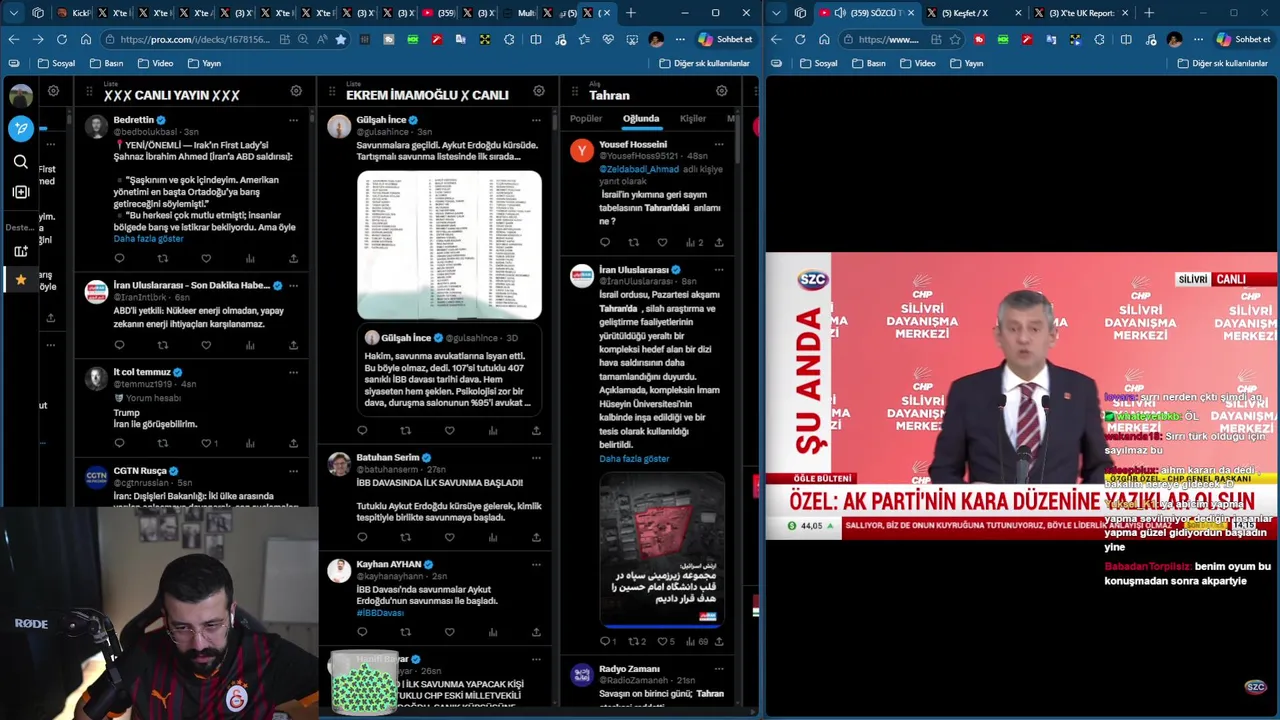Switch to Kişiler tab in Tahran column
Image resolution: width=1280 pixels, height=720 pixels.
click(x=693, y=119)
